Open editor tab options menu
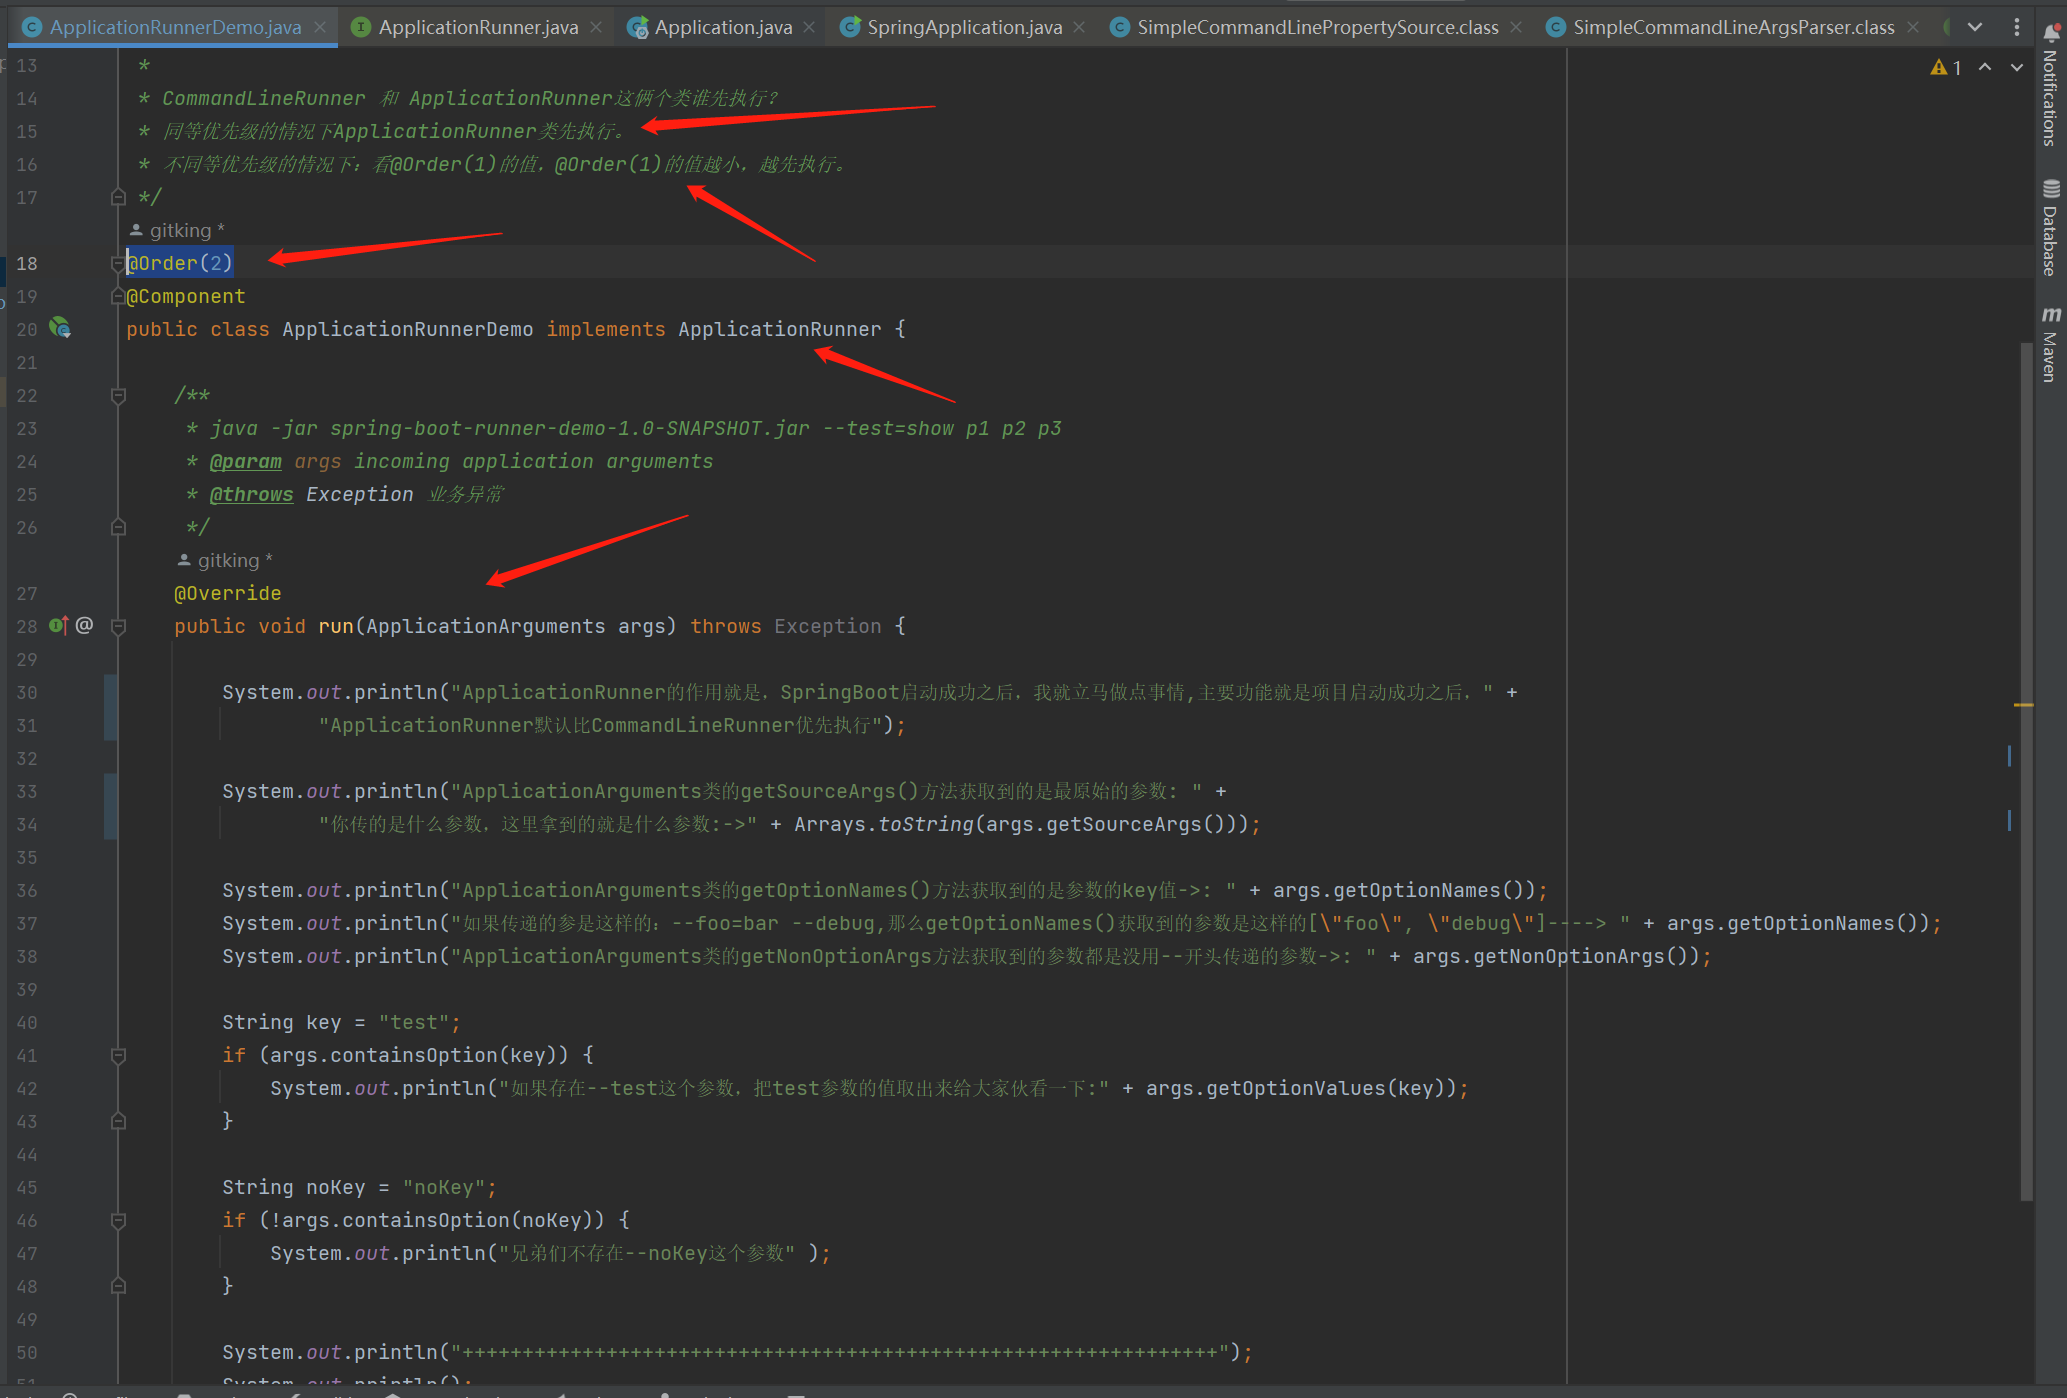 2016,27
